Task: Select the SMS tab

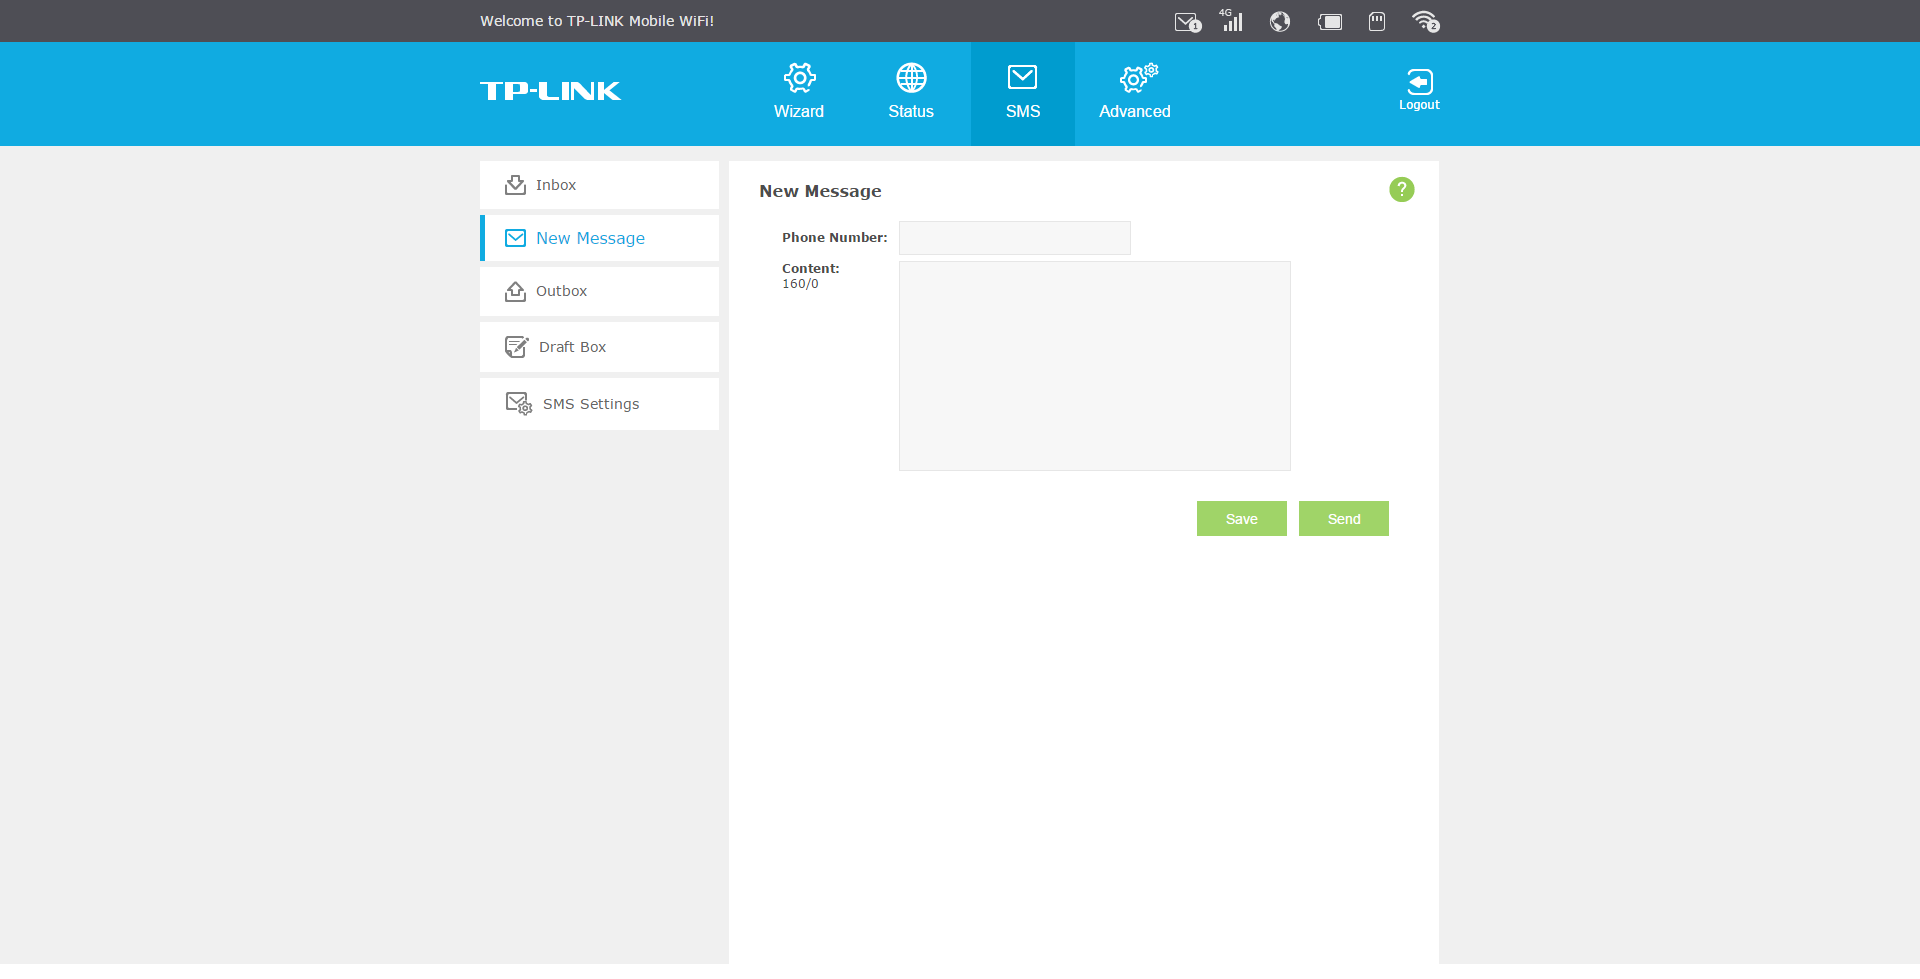Action: (x=1023, y=93)
